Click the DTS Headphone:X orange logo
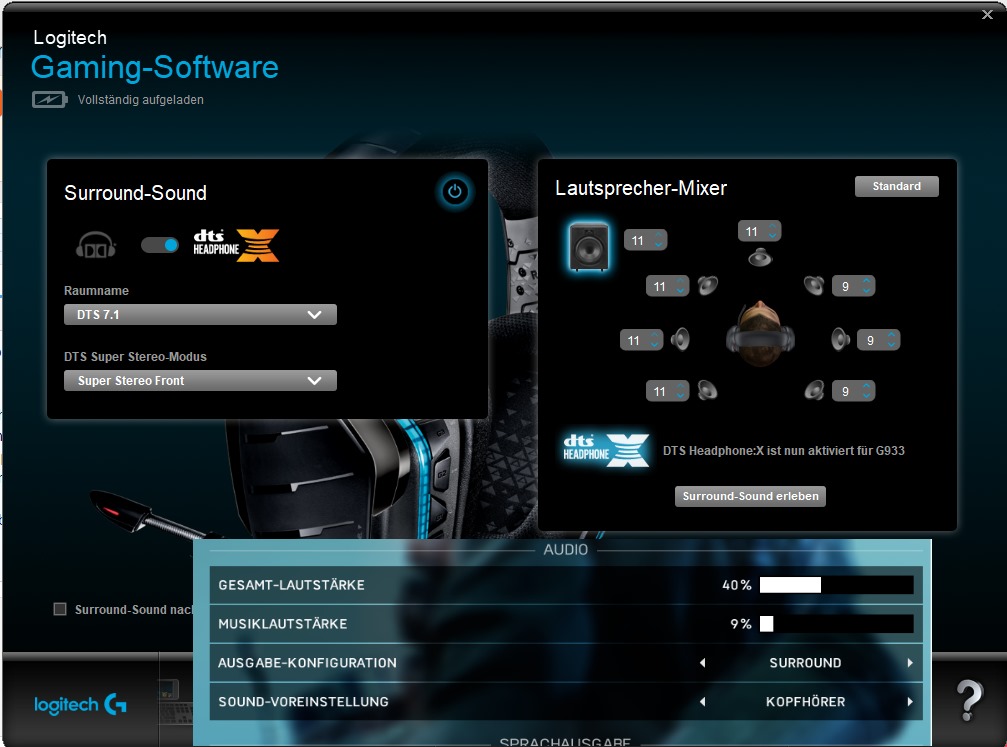The width and height of the screenshot is (1007, 747). click(x=236, y=245)
